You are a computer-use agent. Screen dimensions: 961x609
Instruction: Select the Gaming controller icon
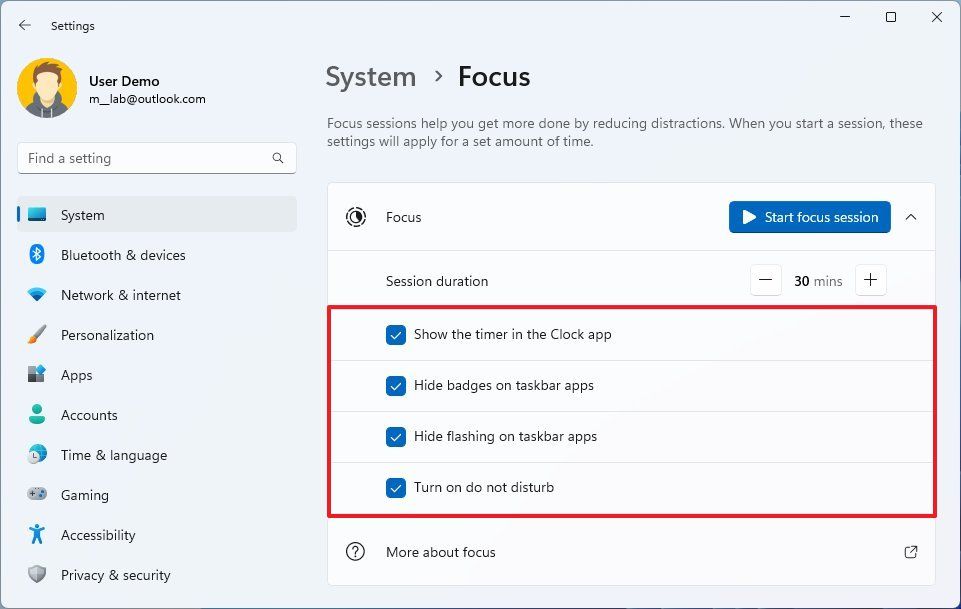35,495
